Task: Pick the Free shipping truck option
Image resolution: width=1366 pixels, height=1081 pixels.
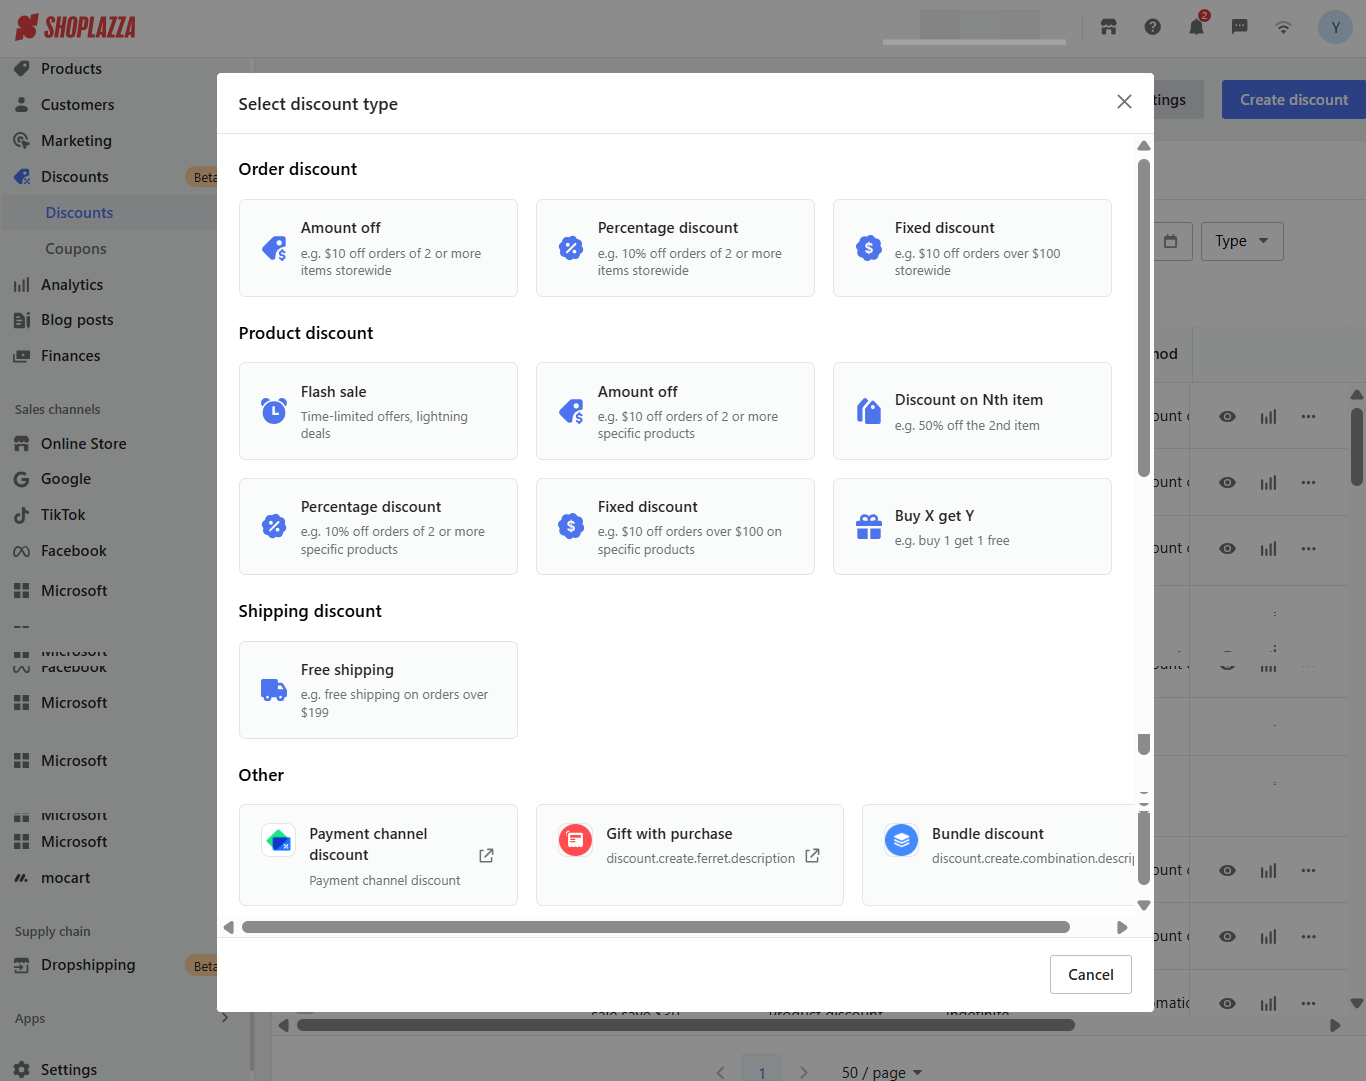Action: point(274,690)
